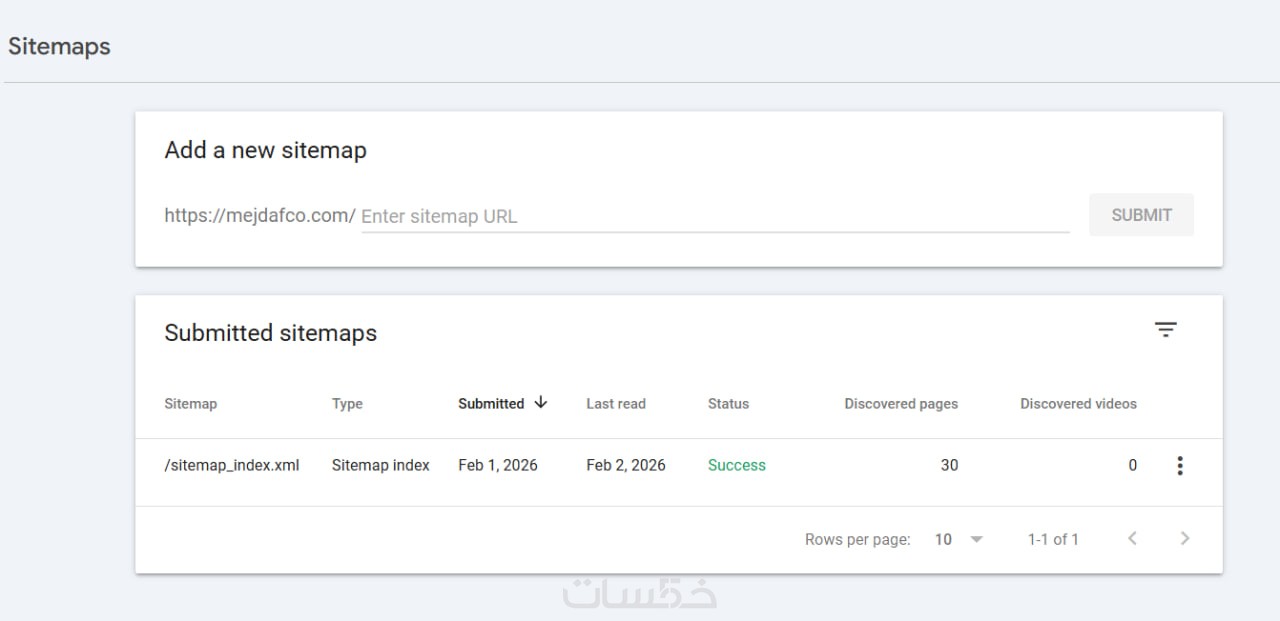
Task: Click the Sitemap column header
Action: click(x=190, y=404)
